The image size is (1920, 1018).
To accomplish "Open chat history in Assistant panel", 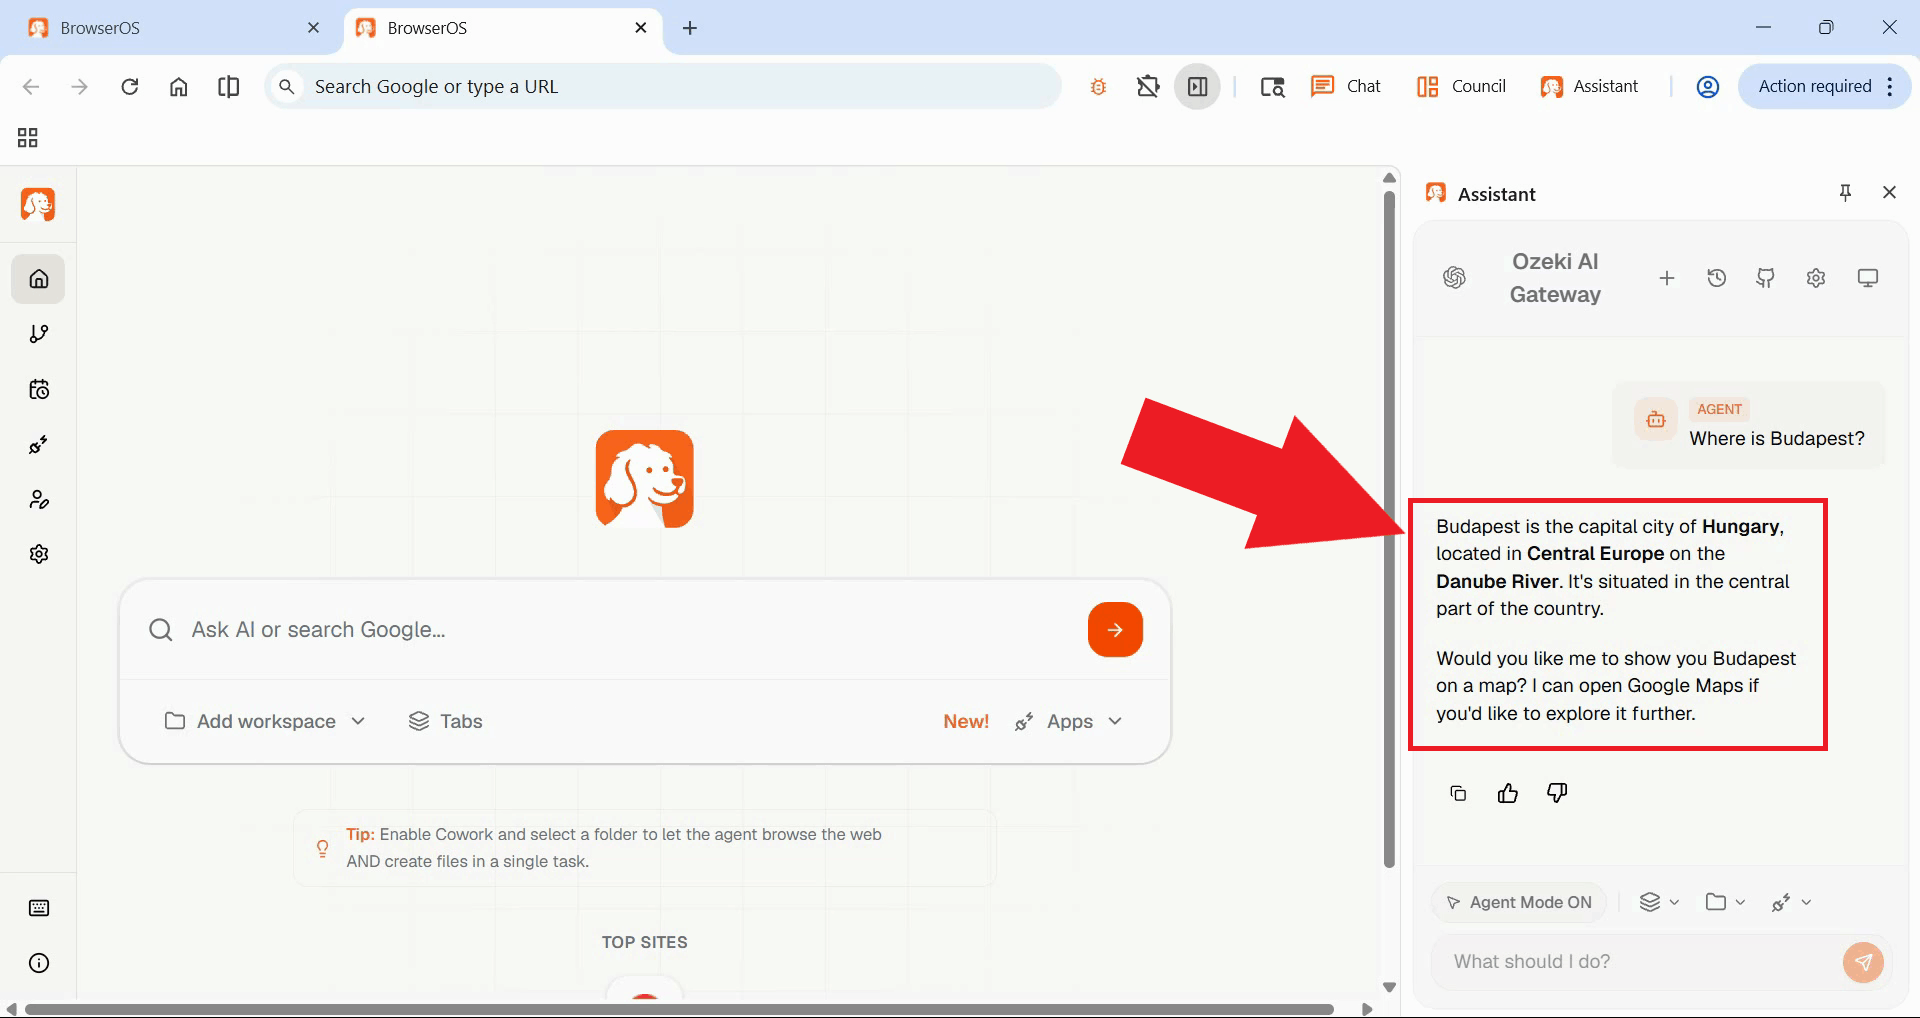I will (1716, 278).
